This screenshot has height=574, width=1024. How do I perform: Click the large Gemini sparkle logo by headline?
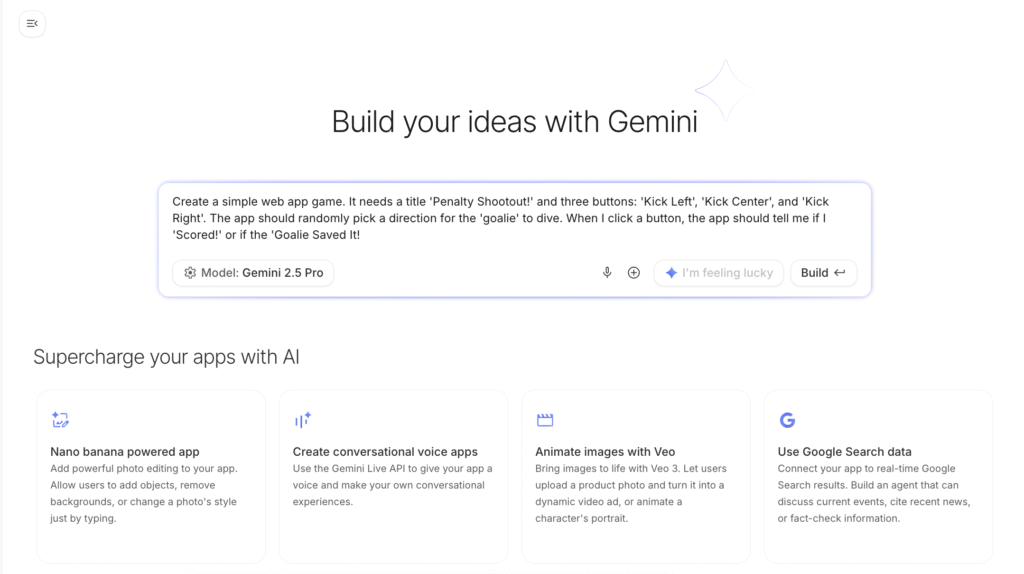[x=723, y=90]
